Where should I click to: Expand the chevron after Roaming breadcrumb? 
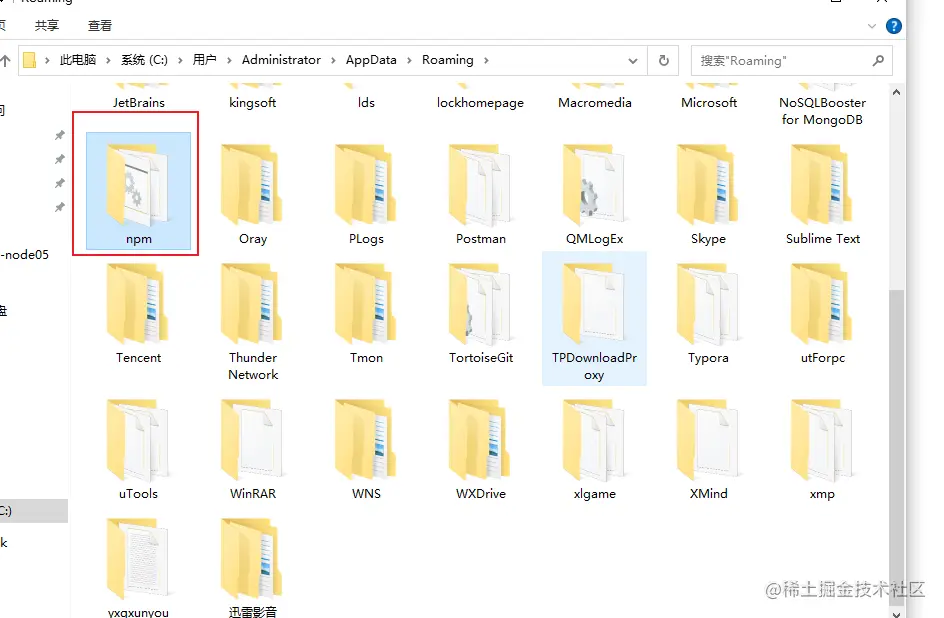[x=486, y=60]
